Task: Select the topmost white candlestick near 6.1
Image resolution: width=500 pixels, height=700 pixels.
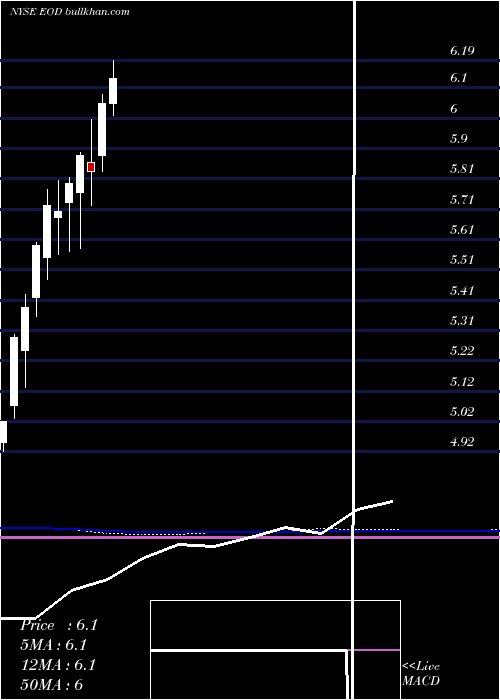Action: tap(113, 91)
